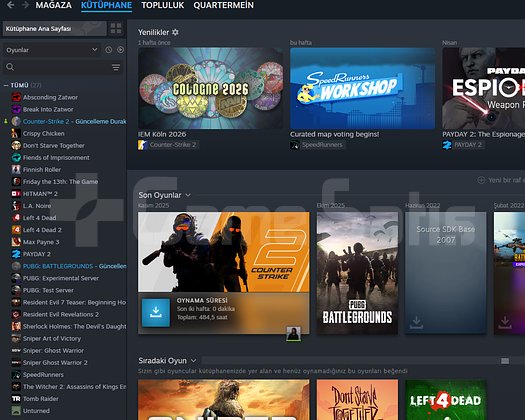
Task: Open the KÜTÜPHANE tab
Action: tap(106, 5)
